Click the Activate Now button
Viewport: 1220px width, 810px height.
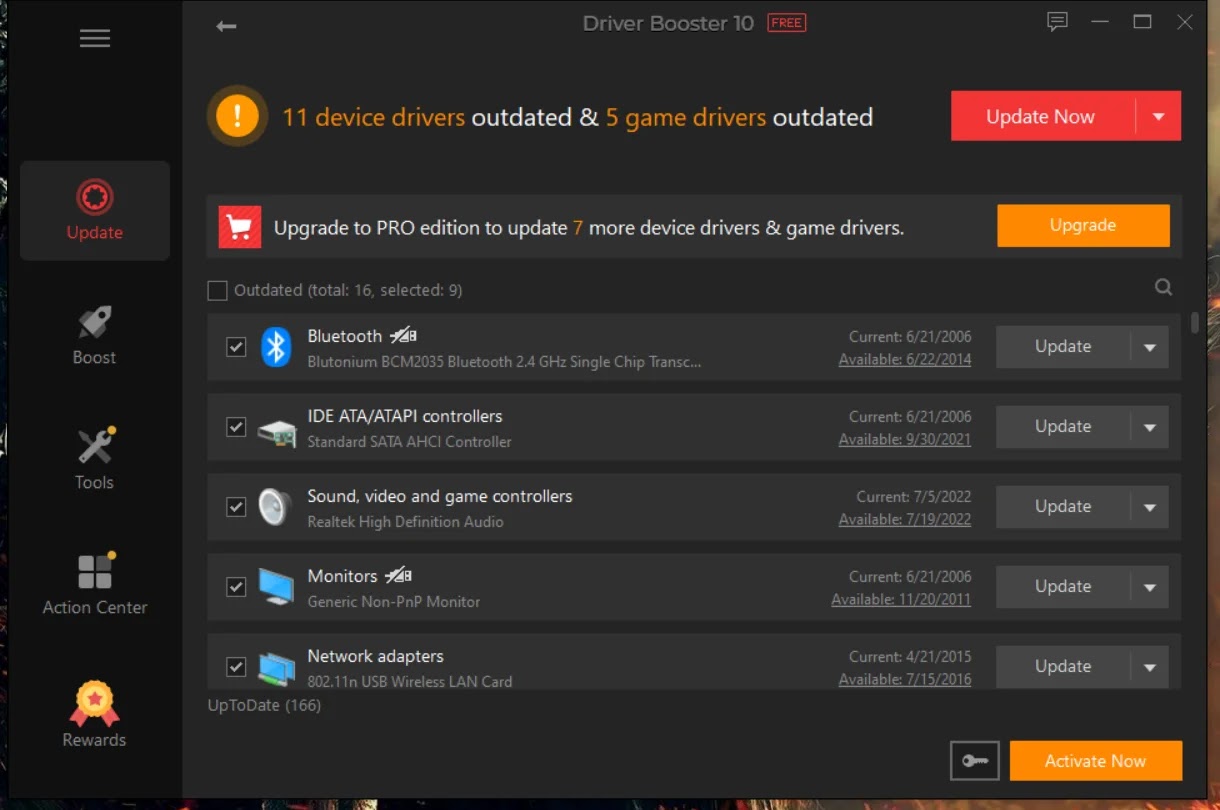[x=1096, y=761]
